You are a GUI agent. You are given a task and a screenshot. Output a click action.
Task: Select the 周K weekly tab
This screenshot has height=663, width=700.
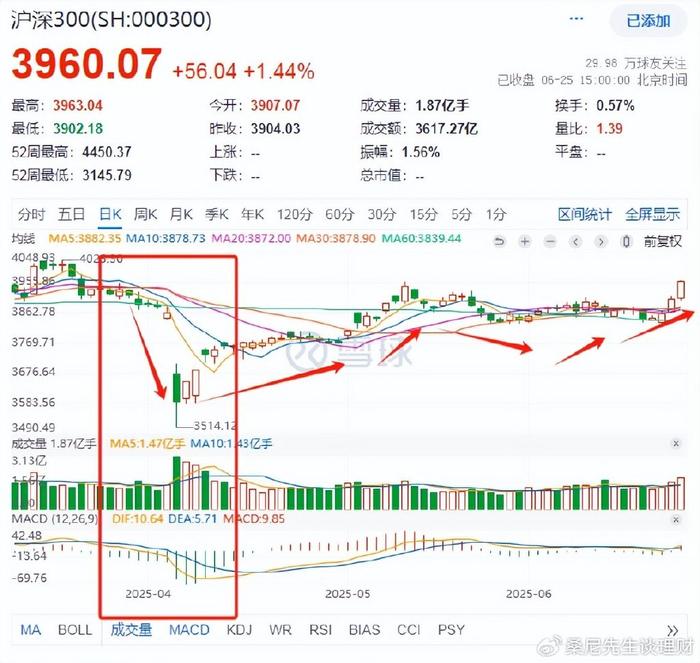point(146,214)
